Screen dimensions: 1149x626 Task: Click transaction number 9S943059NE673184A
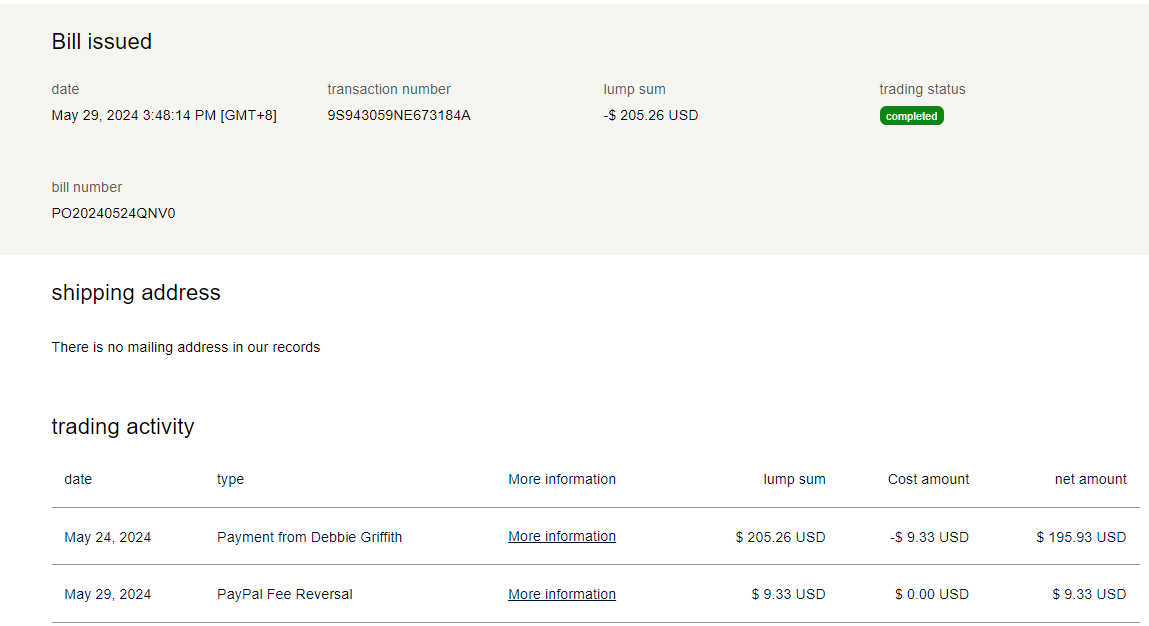point(398,115)
